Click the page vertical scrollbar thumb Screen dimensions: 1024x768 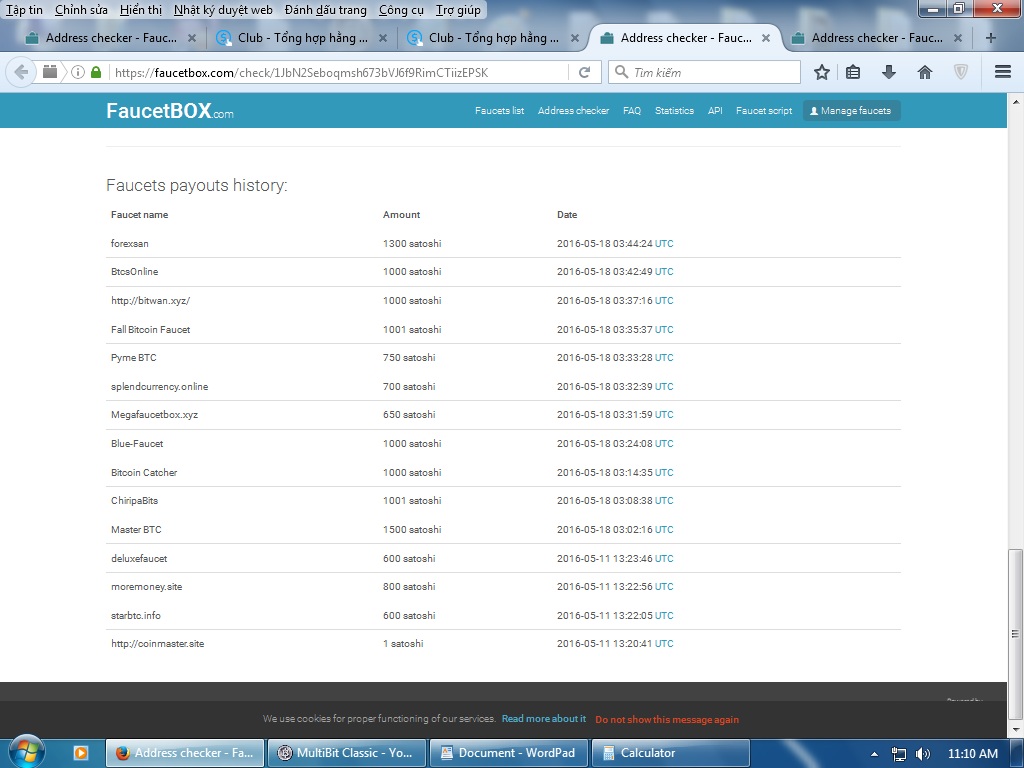[1015, 632]
